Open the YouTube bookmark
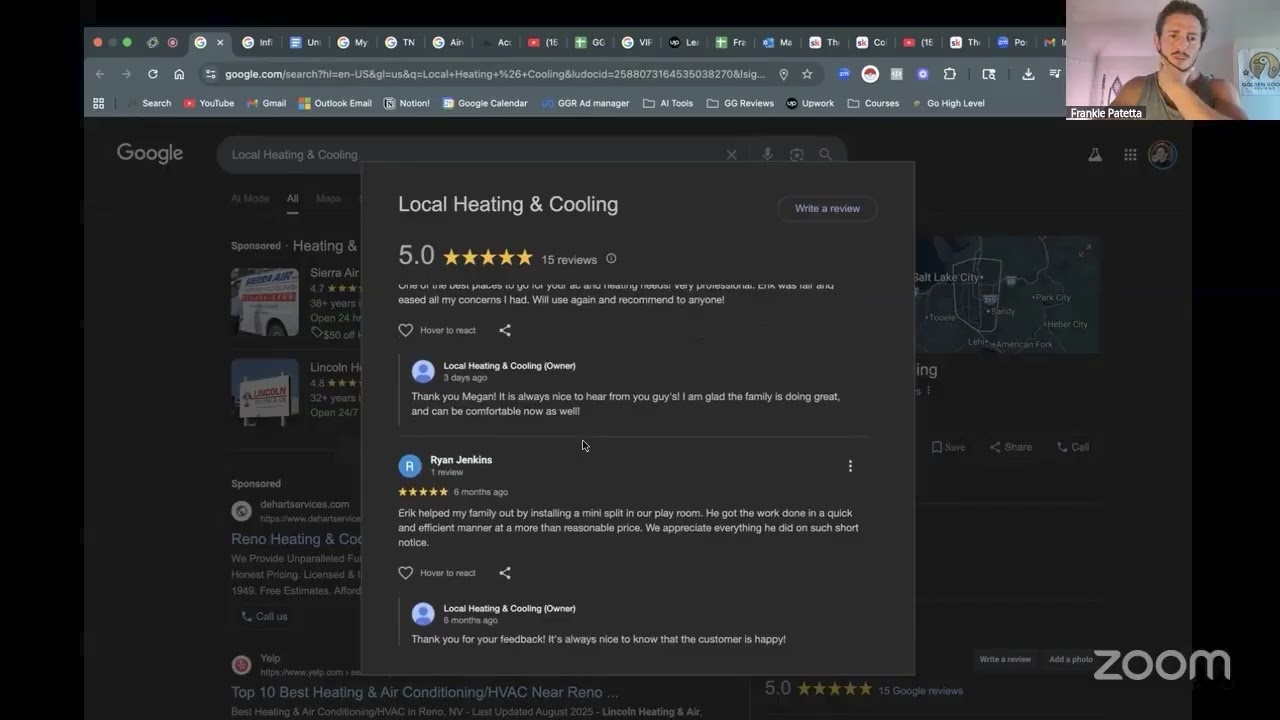 tap(209, 103)
